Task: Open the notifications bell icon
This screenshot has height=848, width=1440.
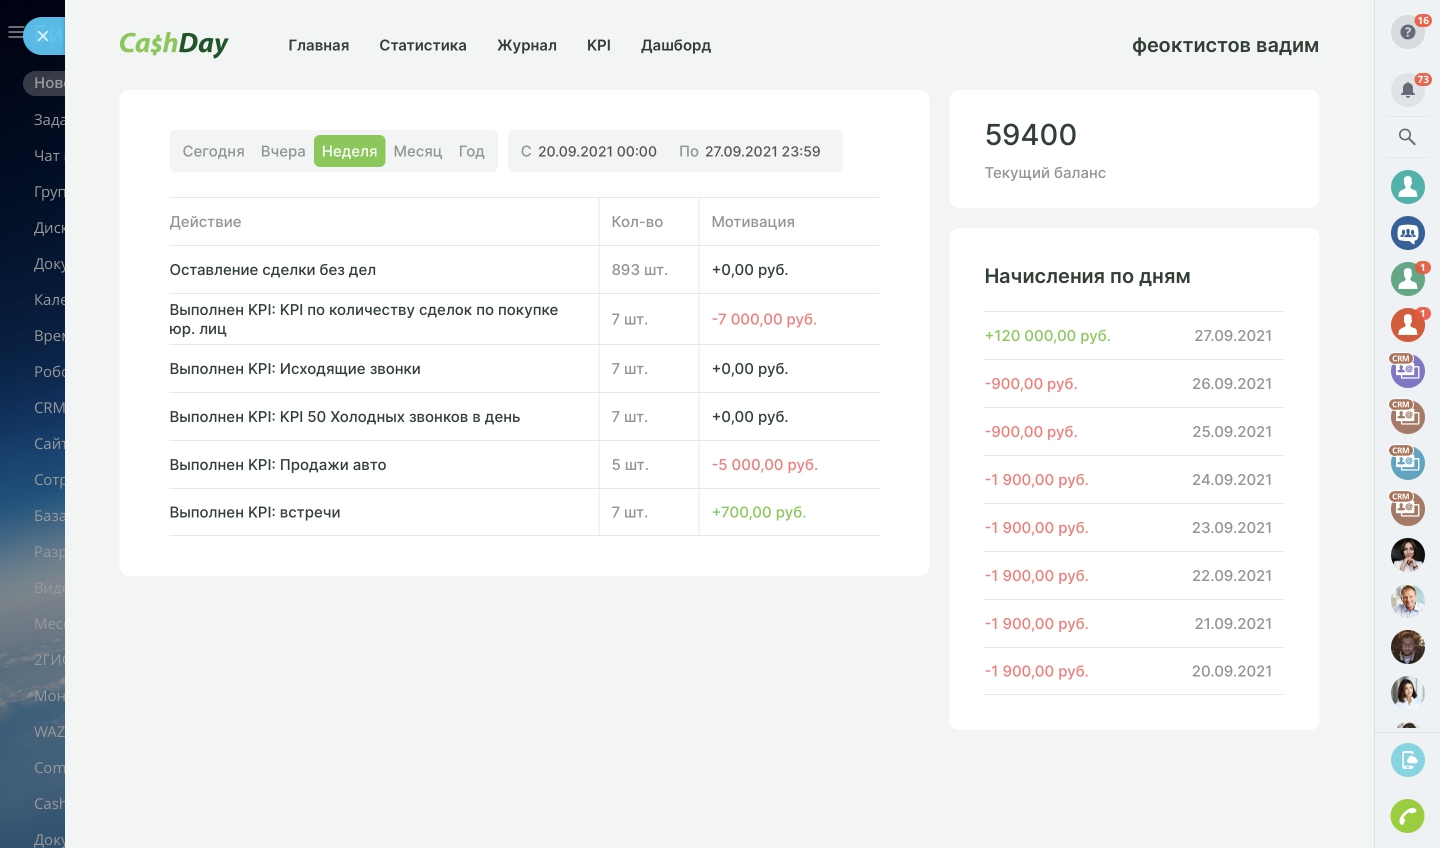Action: [1407, 90]
